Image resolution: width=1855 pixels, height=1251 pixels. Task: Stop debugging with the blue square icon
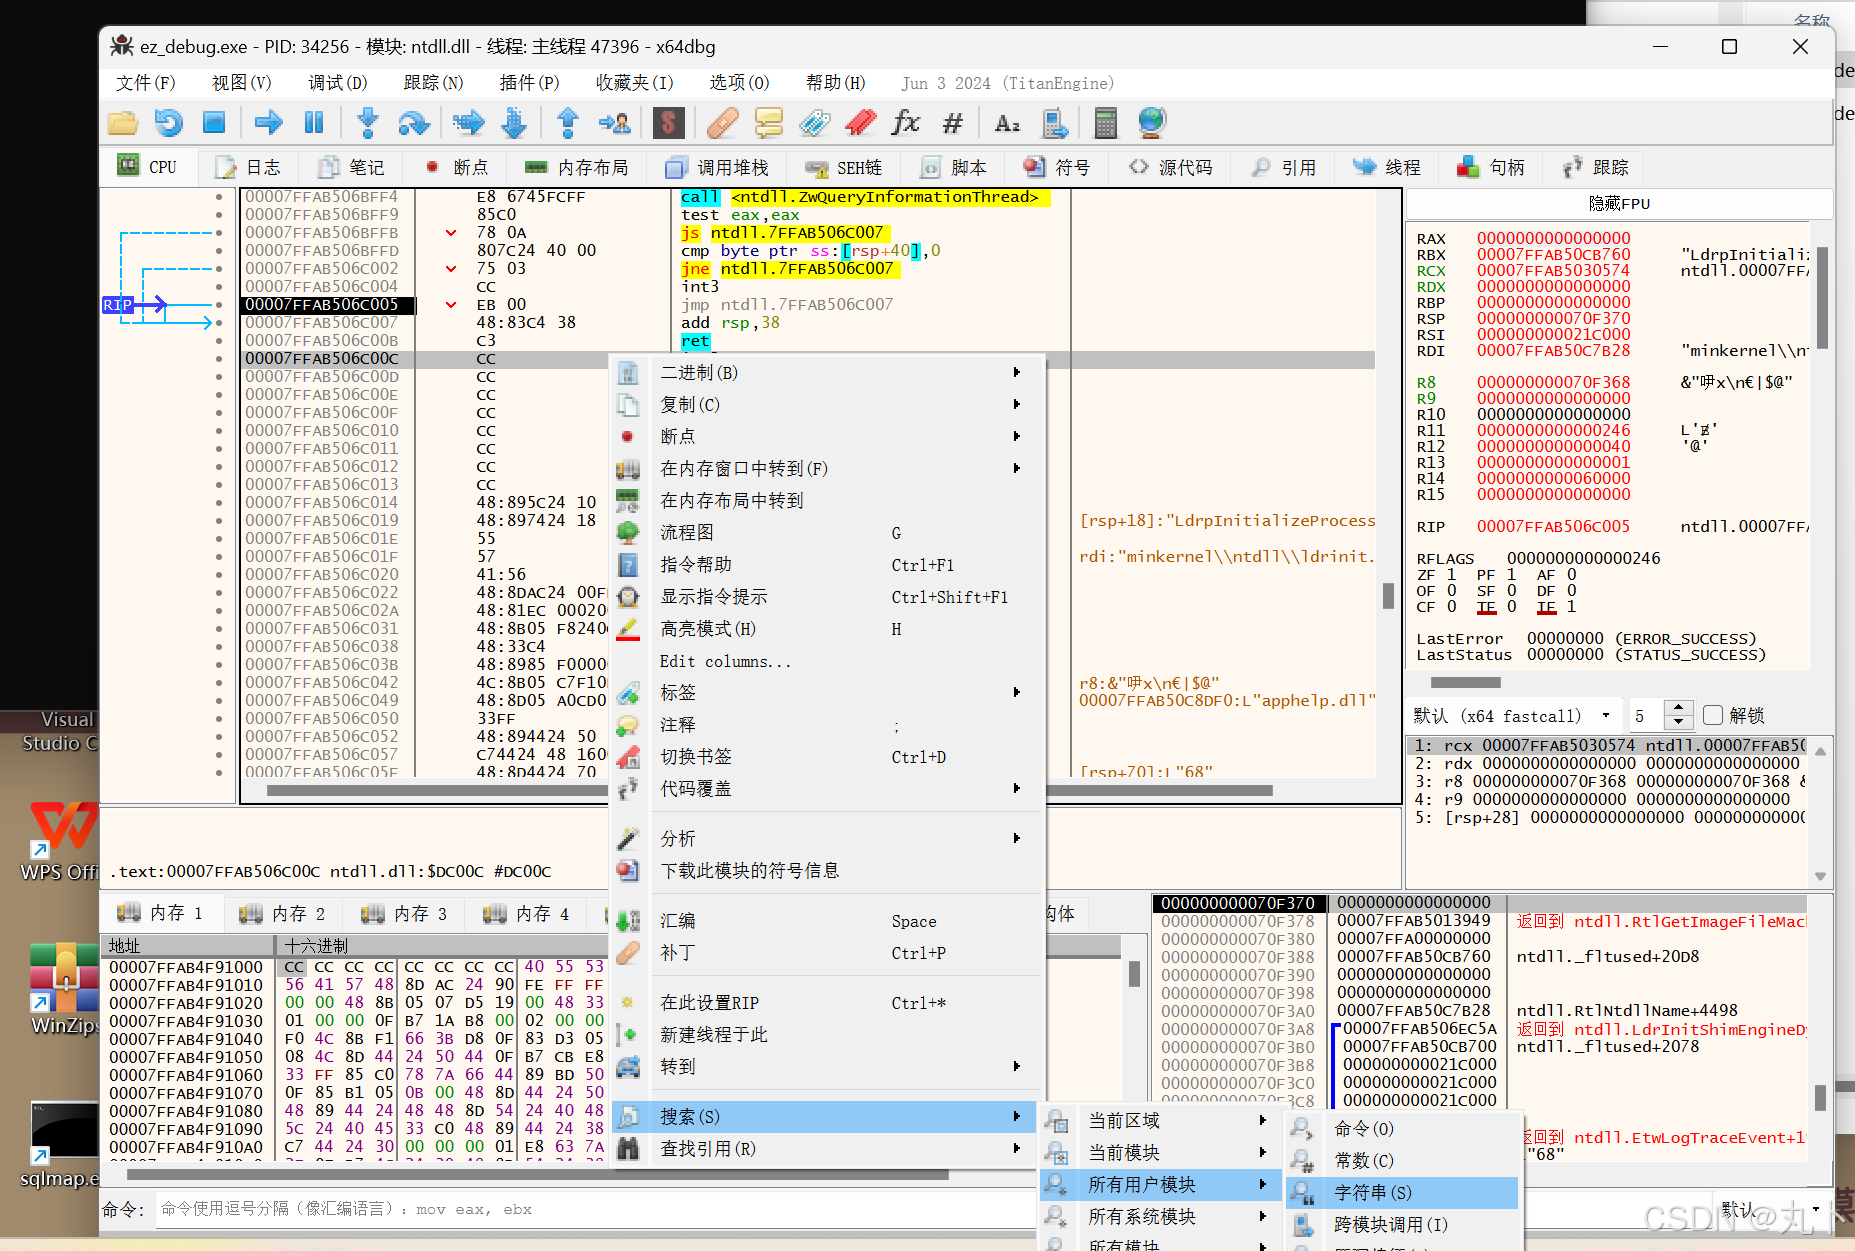(x=214, y=123)
